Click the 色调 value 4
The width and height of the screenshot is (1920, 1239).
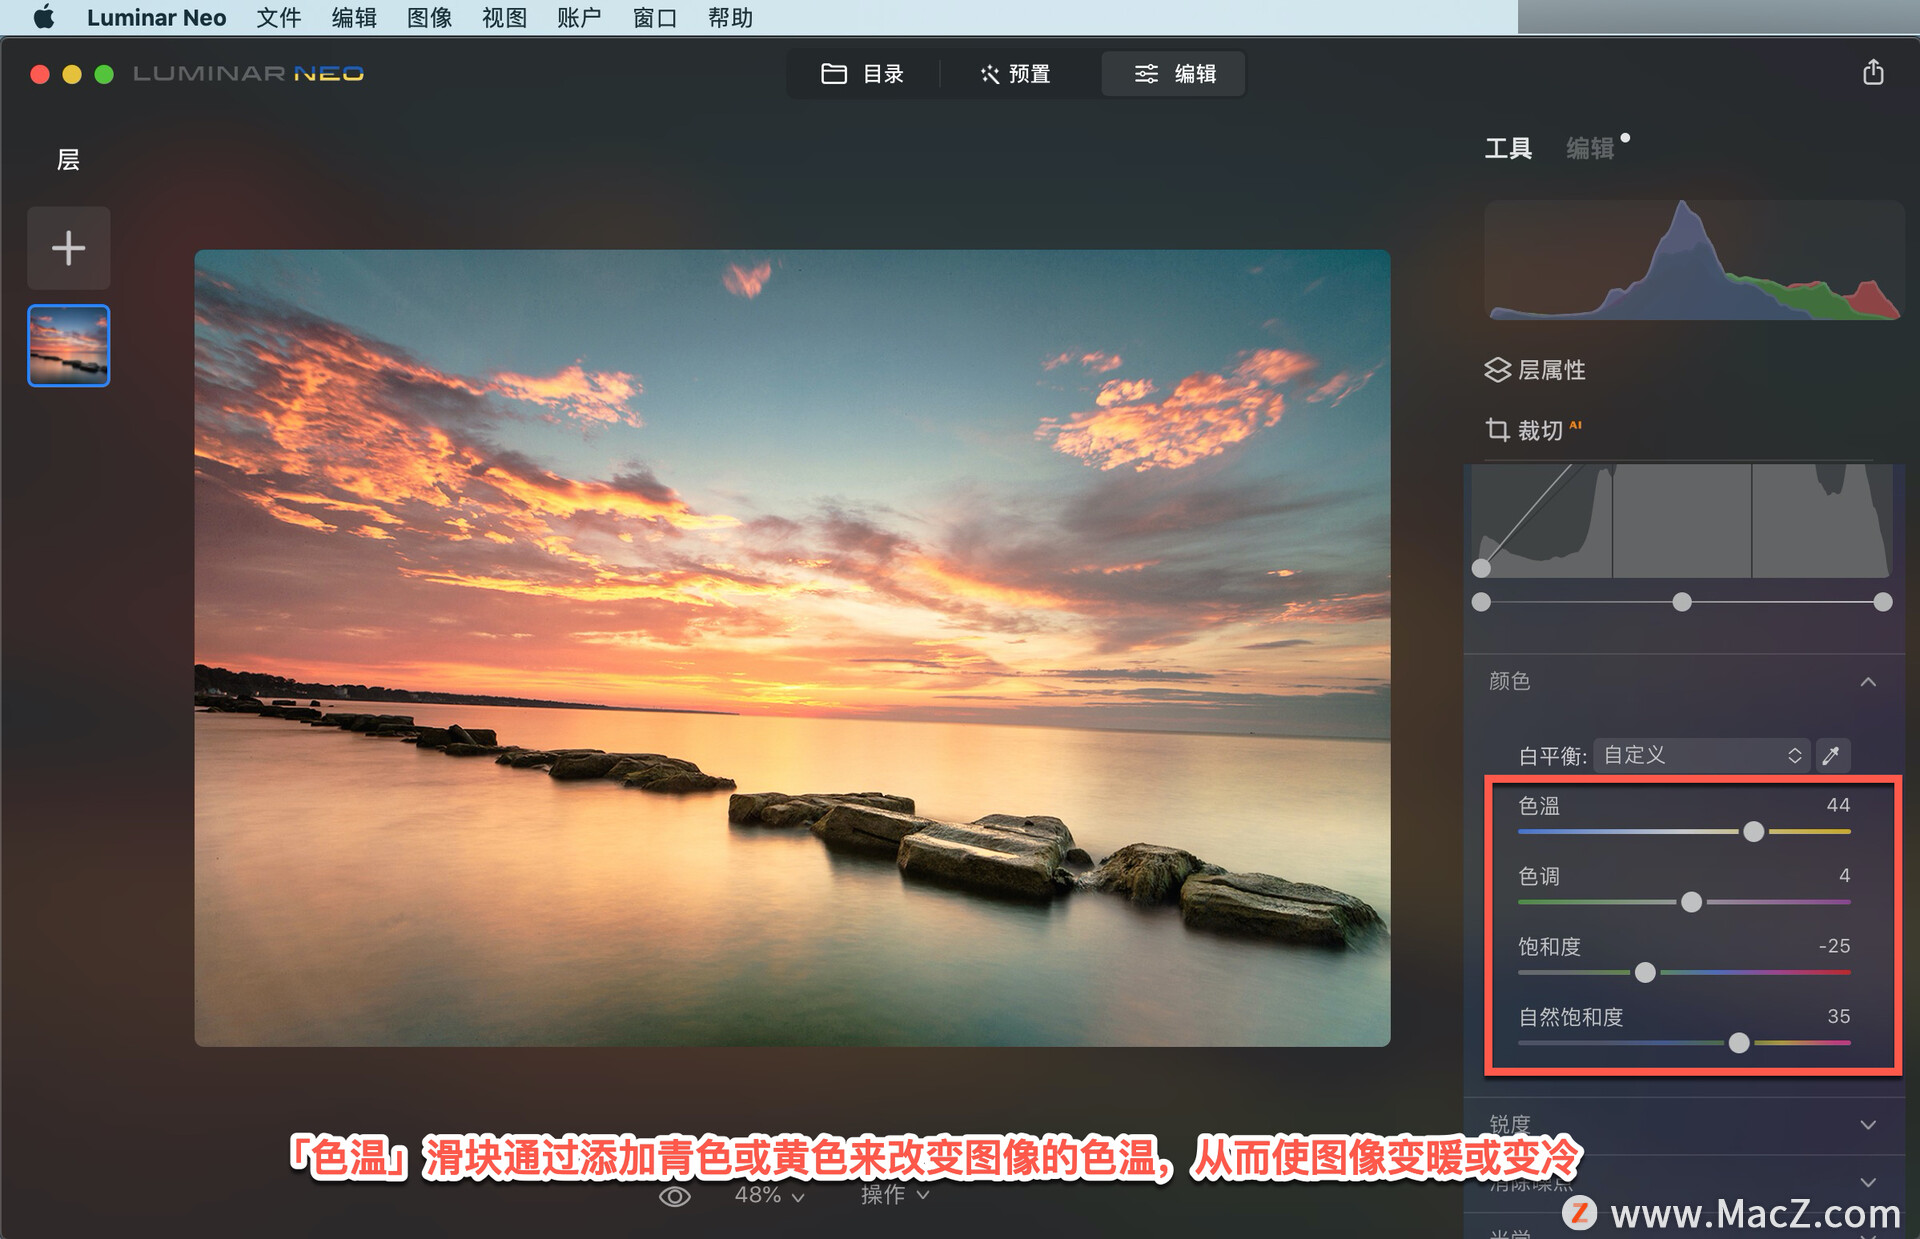[x=1844, y=876]
